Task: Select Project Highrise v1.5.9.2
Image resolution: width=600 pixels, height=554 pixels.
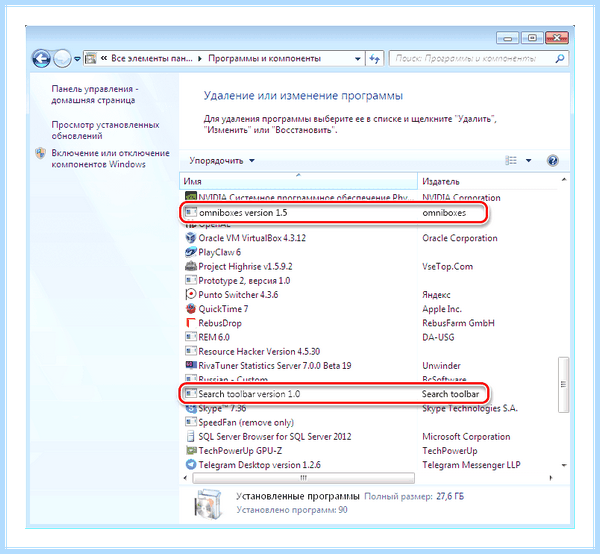Action: (x=245, y=266)
